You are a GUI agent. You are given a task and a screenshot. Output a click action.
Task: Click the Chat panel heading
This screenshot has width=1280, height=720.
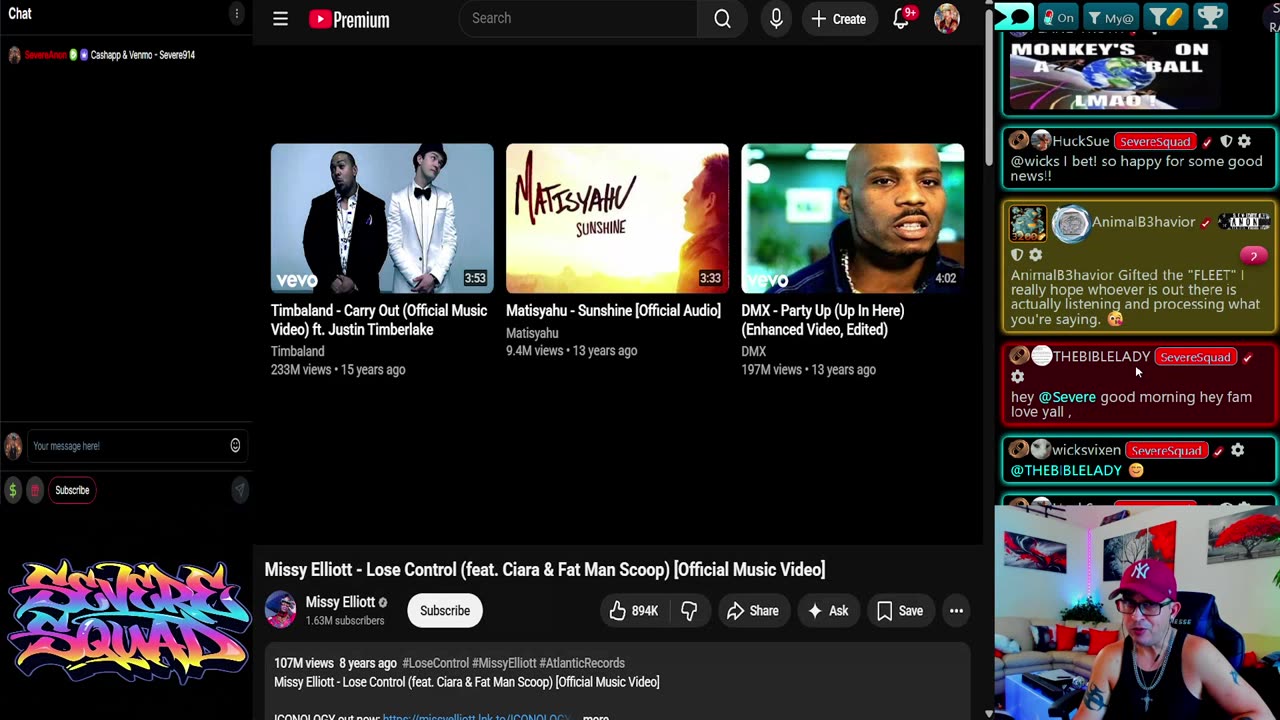point(20,14)
